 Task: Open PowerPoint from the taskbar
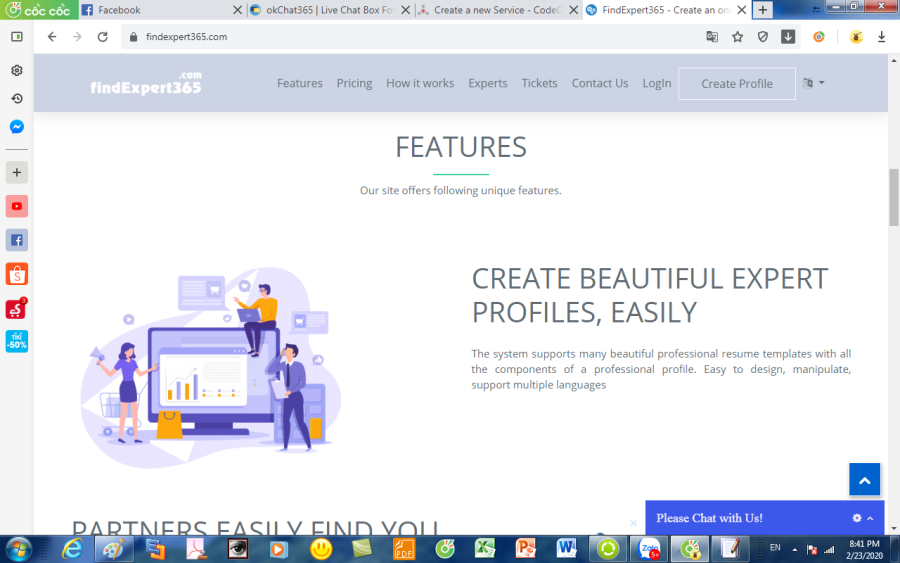[525, 549]
